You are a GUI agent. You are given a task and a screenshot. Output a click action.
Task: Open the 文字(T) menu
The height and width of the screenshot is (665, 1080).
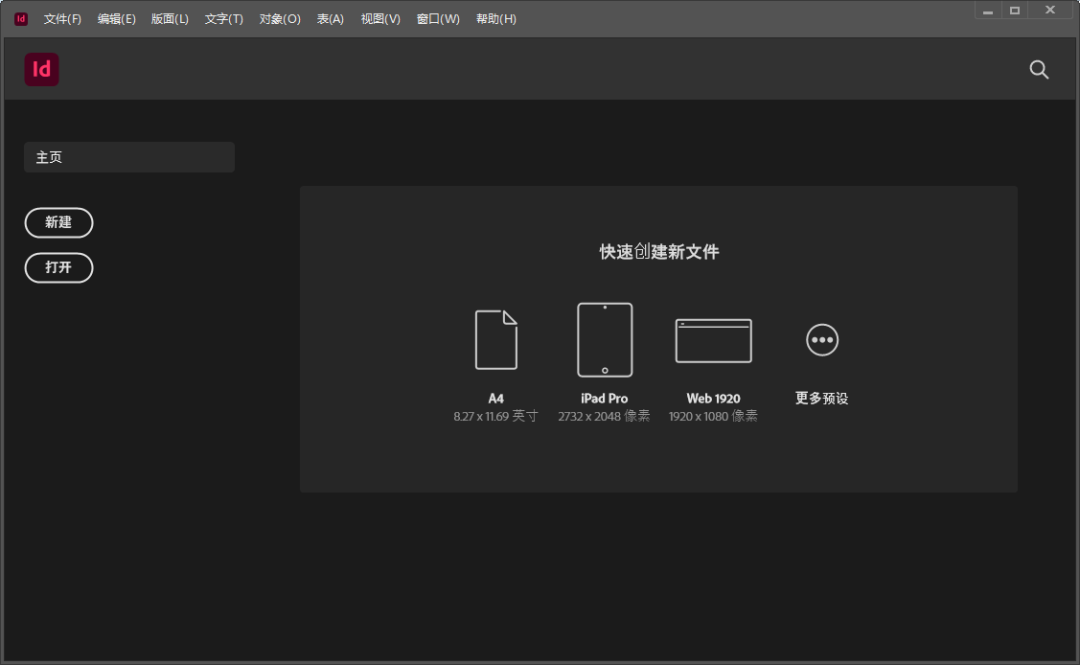click(224, 19)
